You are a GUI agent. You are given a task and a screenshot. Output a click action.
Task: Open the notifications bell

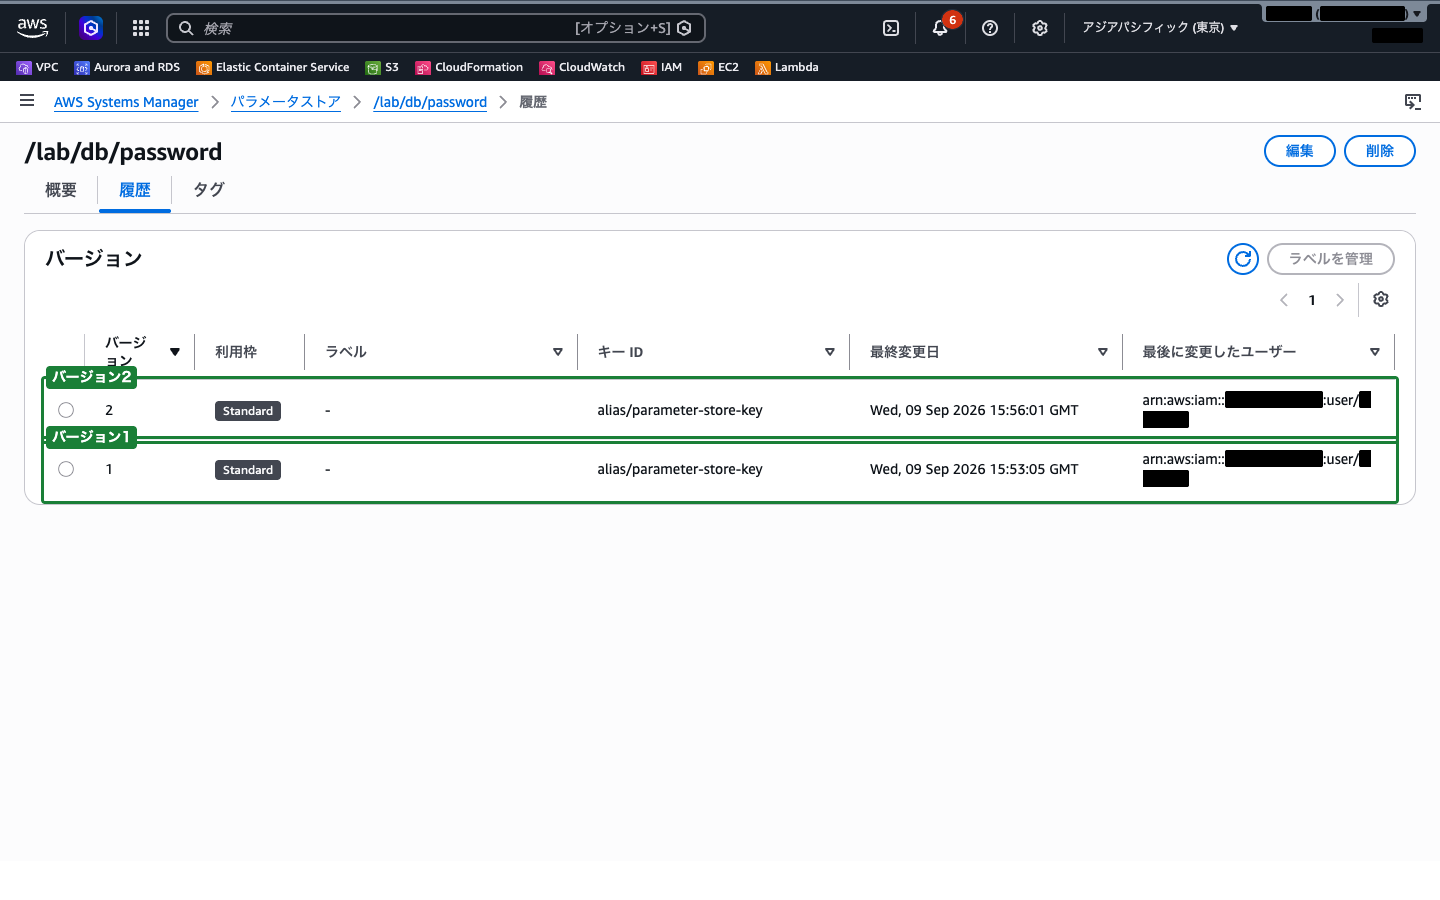coord(940,28)
